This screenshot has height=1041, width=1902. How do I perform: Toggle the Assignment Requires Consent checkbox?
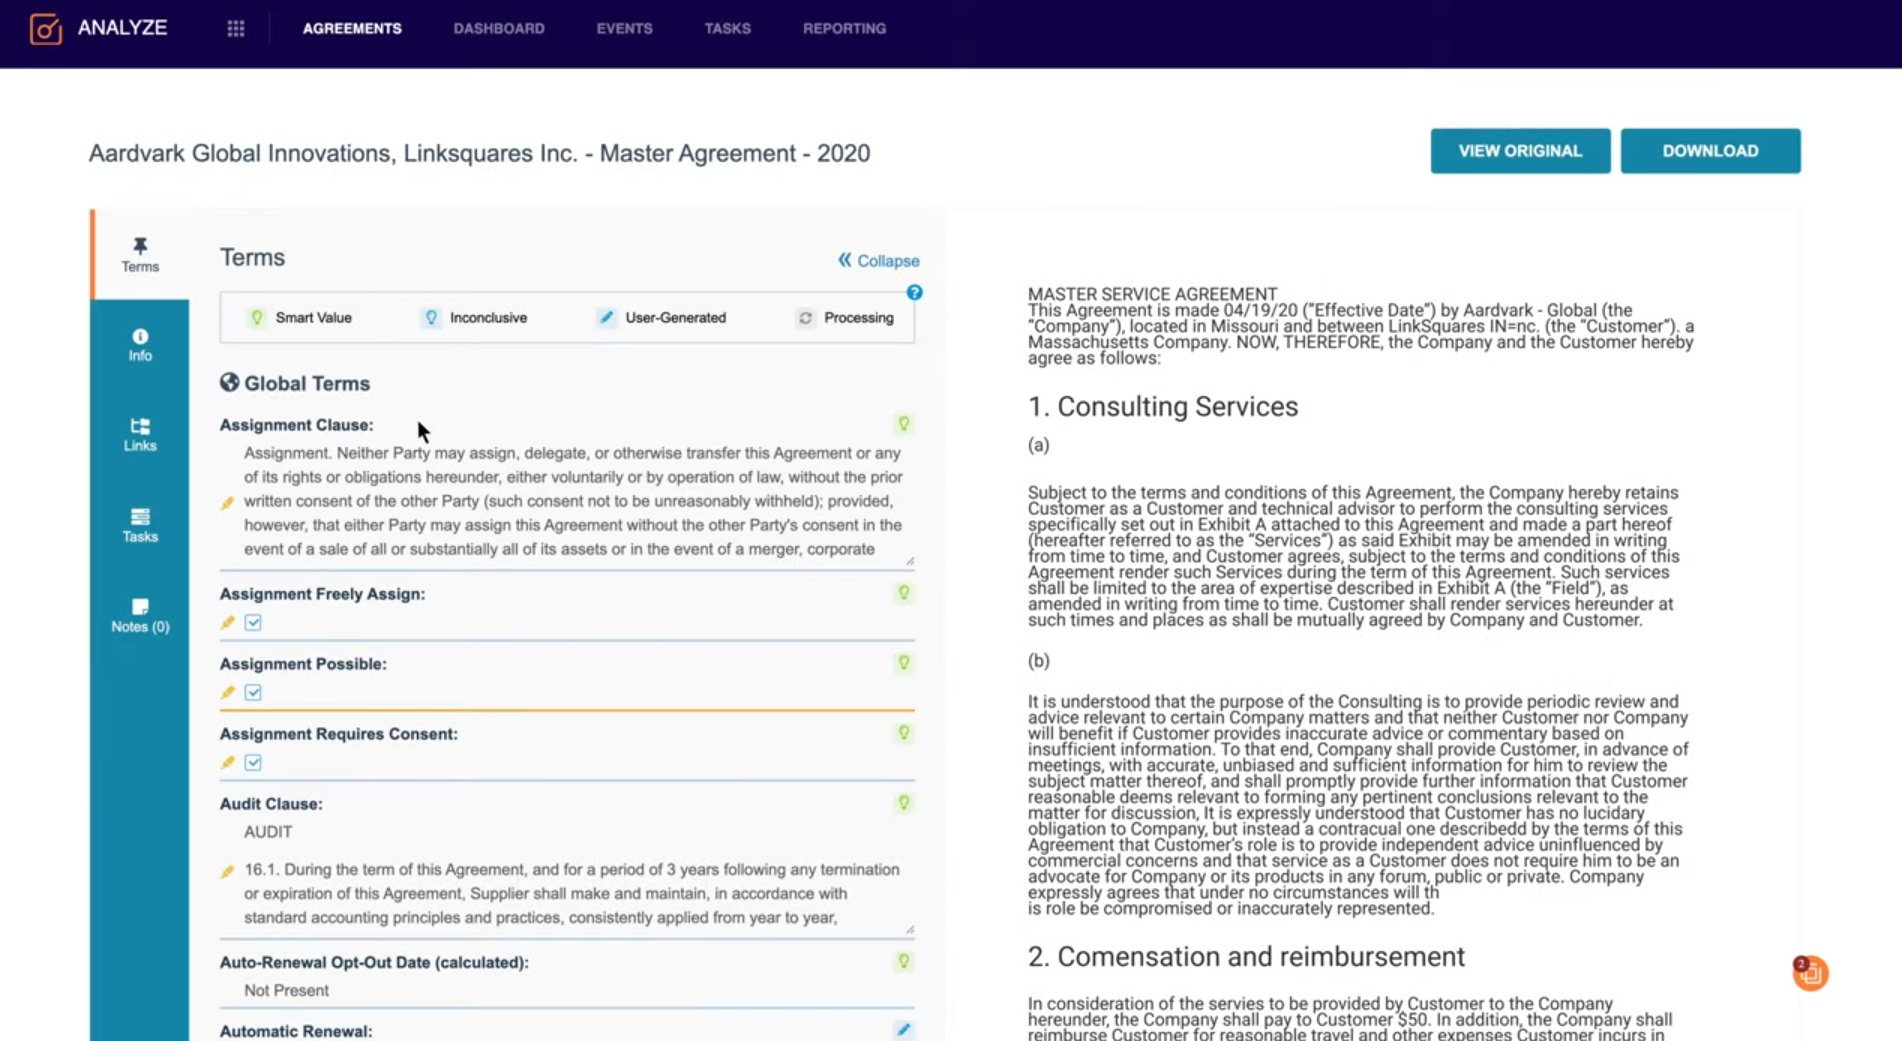(253, 763)
